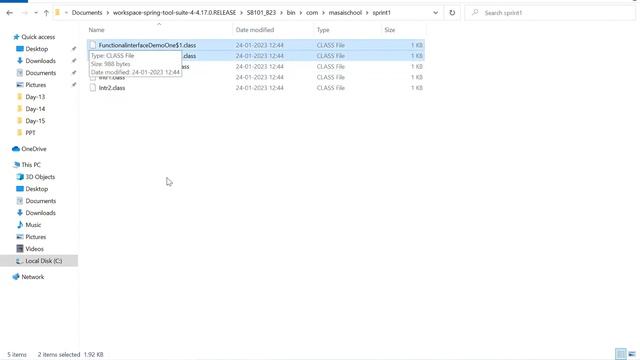The image size is (640, 360).
Task: Click the Intr2.class file icon
Action: click(x=93, y=88)
